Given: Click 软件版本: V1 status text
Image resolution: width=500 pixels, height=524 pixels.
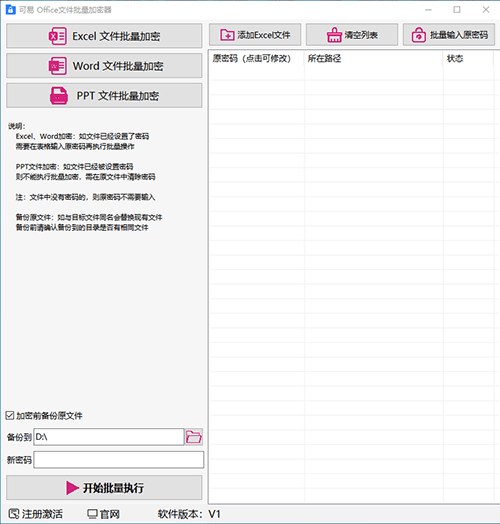Looking at the screenshot, I should click(x=189, y=514).
